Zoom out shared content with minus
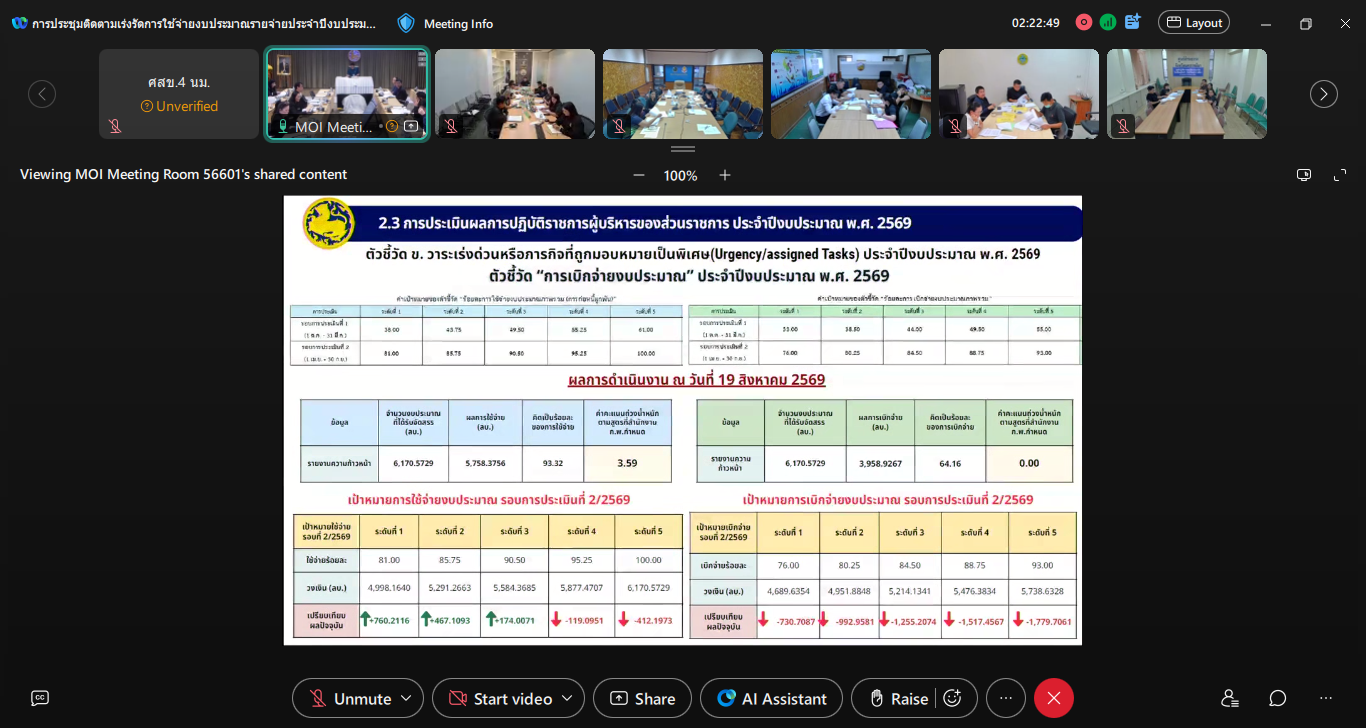The height and width of the screenshot is (728, 1366). click(639, 175)
